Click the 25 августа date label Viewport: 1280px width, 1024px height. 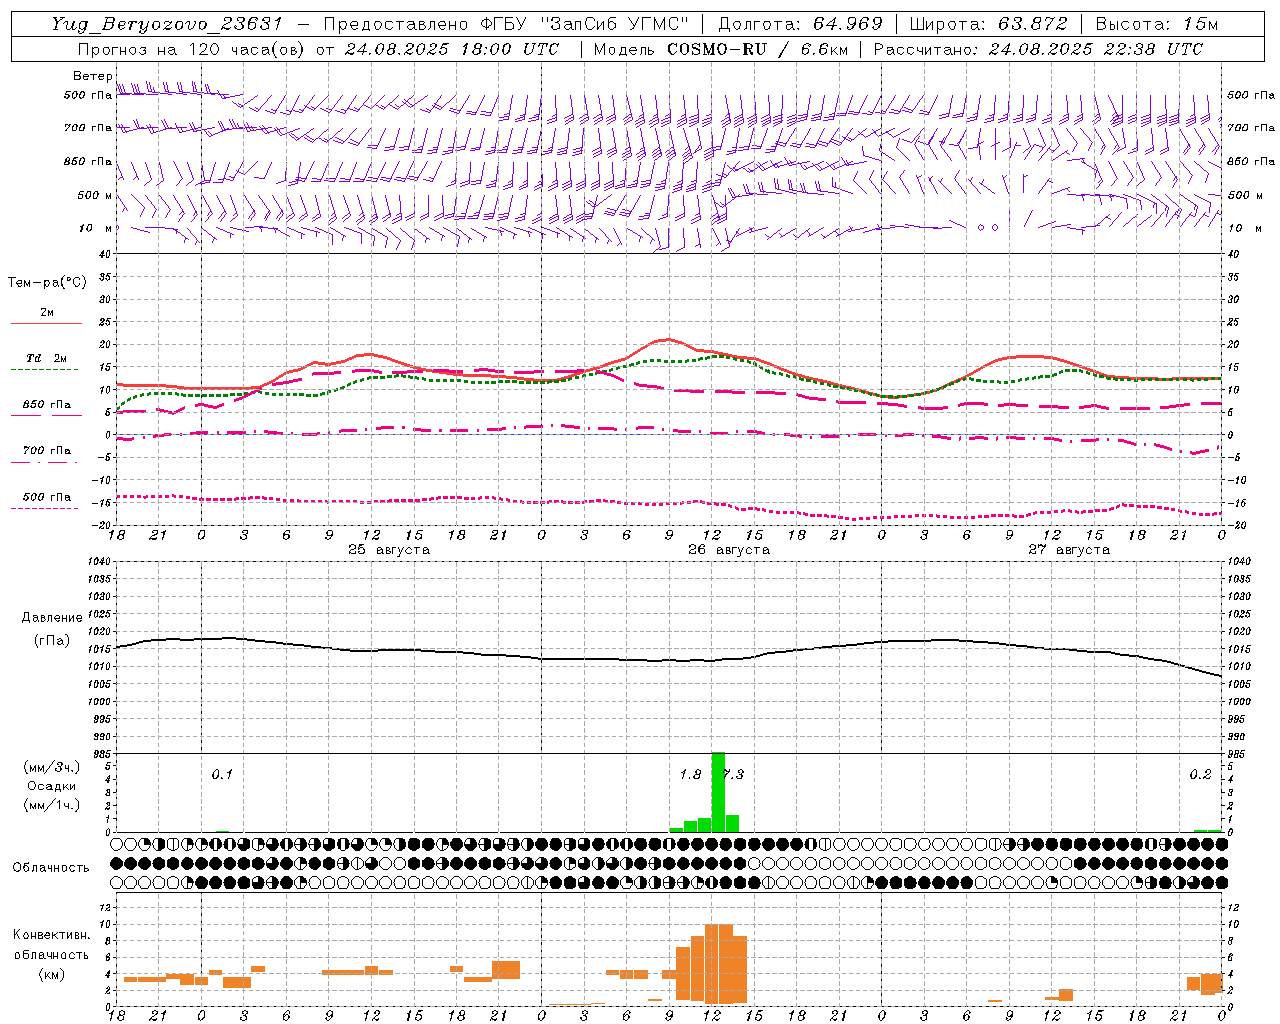tap(389, 550)
